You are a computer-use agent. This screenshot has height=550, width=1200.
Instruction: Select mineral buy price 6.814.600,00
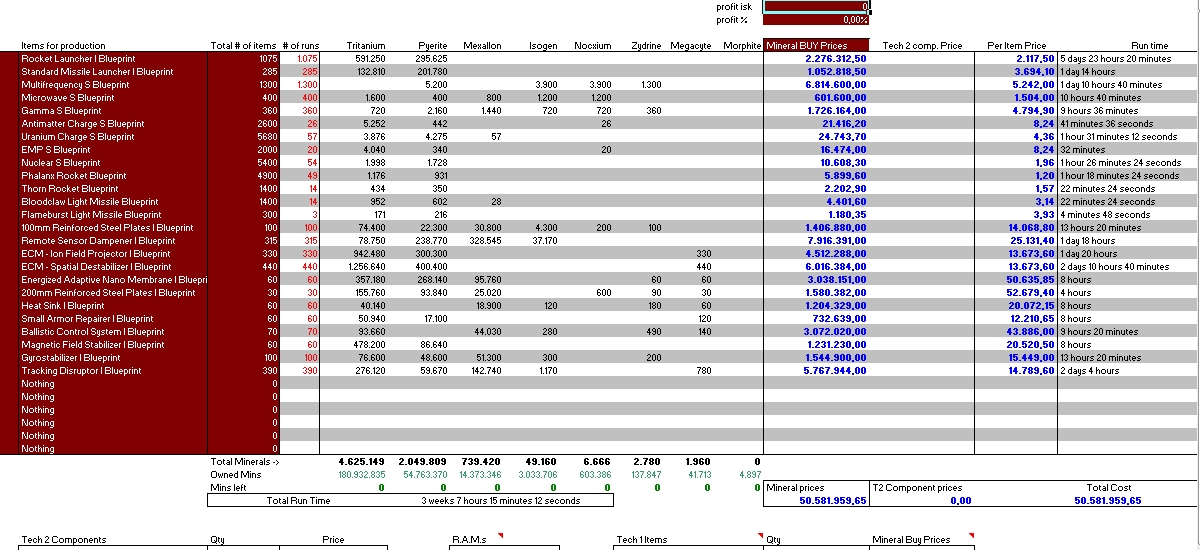coord(836,85)
